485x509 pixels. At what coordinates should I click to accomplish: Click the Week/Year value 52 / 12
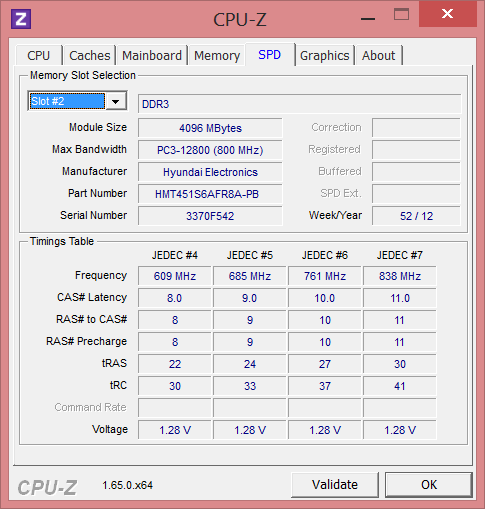(x=416, y=216)
